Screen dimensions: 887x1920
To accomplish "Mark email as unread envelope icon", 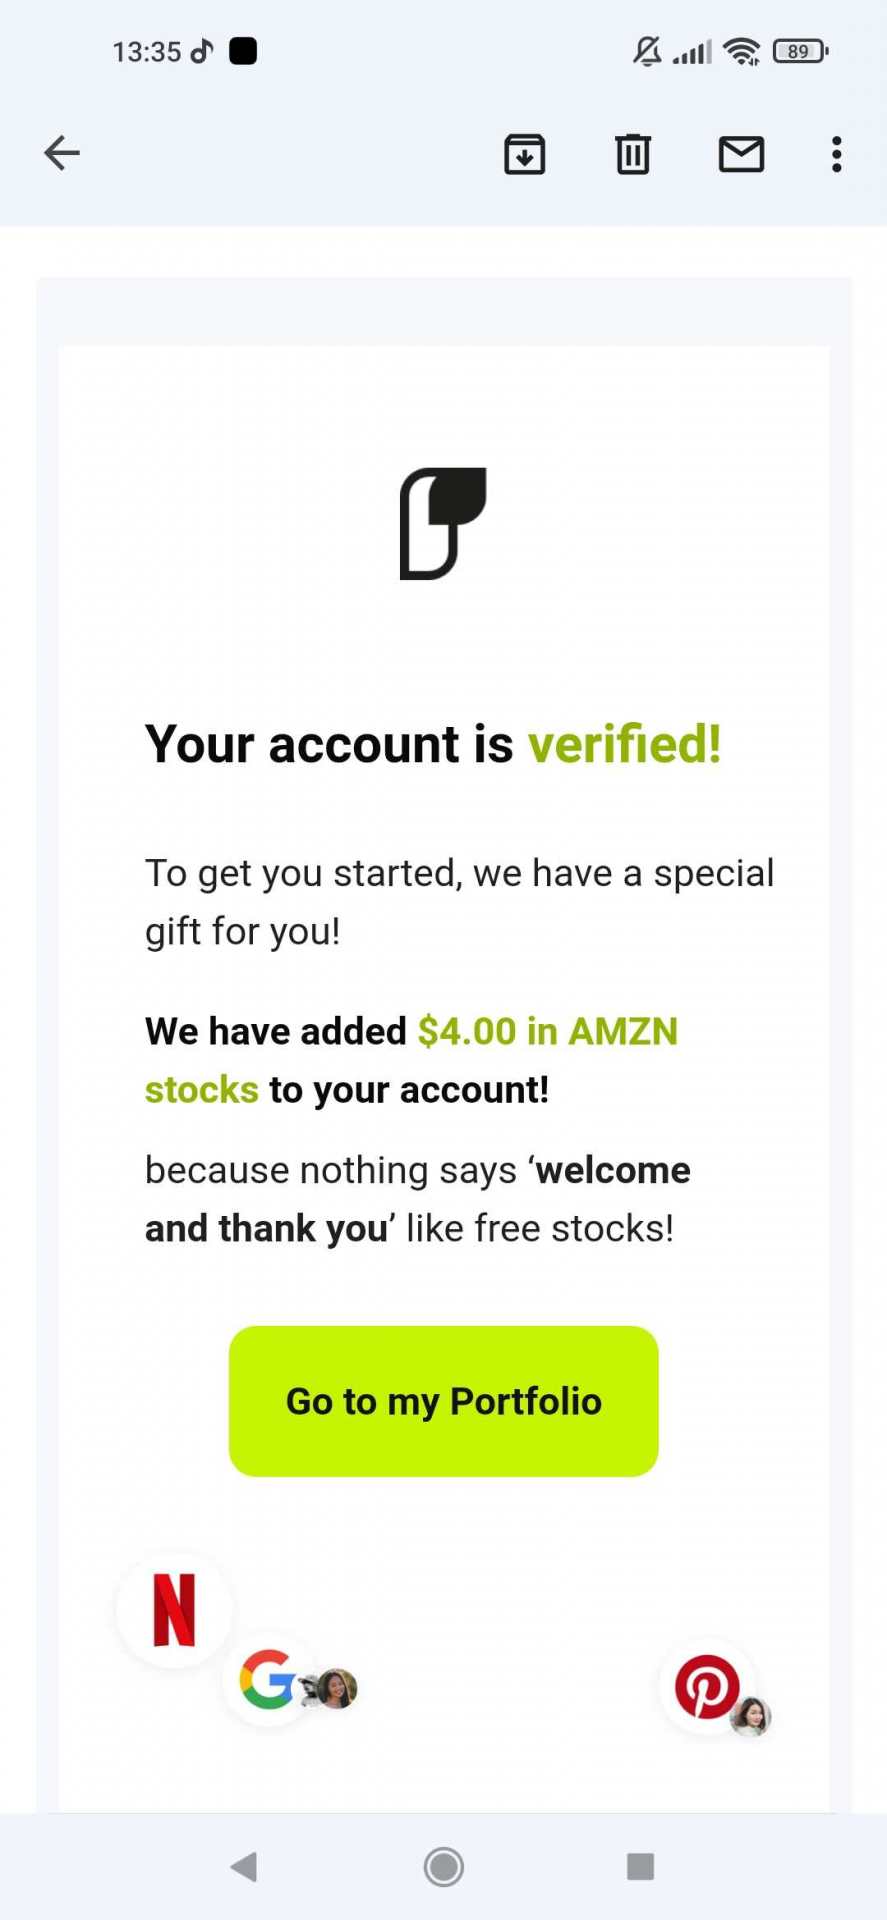I will 741,154.
